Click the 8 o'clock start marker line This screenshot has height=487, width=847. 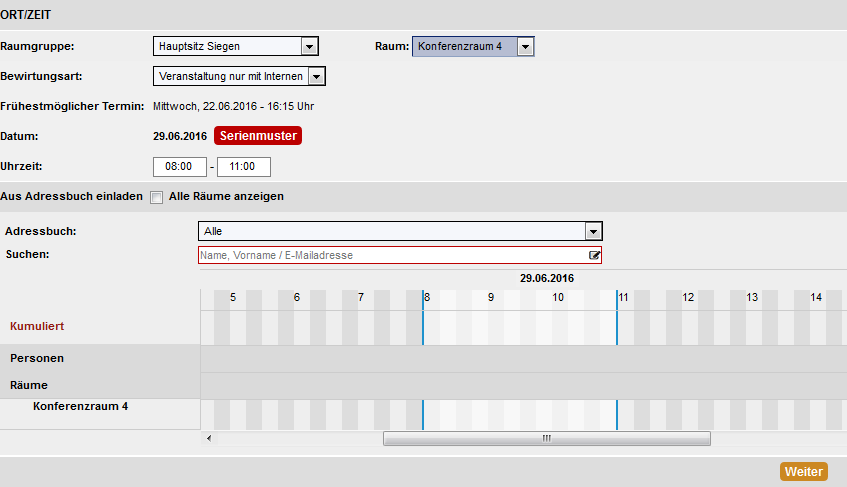tap(423, 317)
